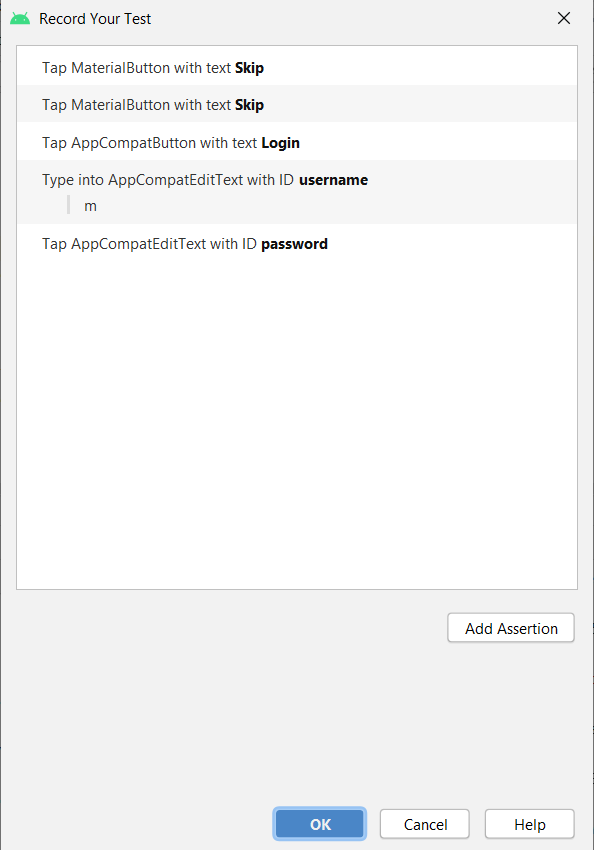Click the Add Assertion button
The width and height of the screenshot is (594, 850).
(x=511, y=628)
